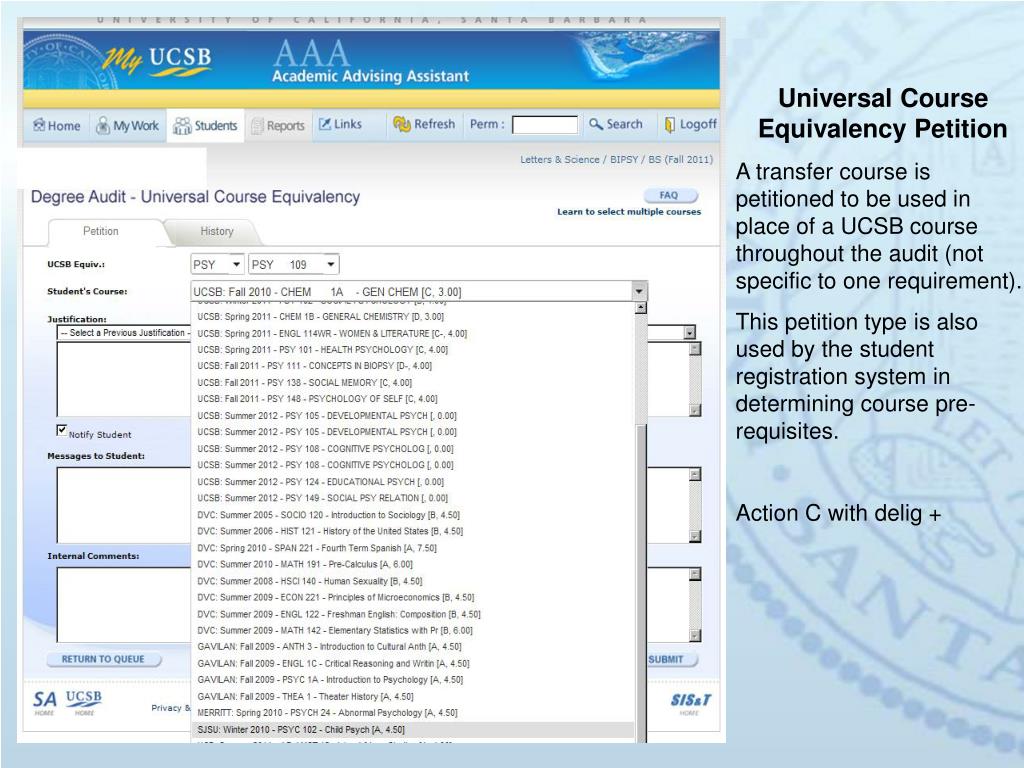Open the Links menu label
Image resolution: width=1024 pixels, height=768 pixels.
coord(347,124)
